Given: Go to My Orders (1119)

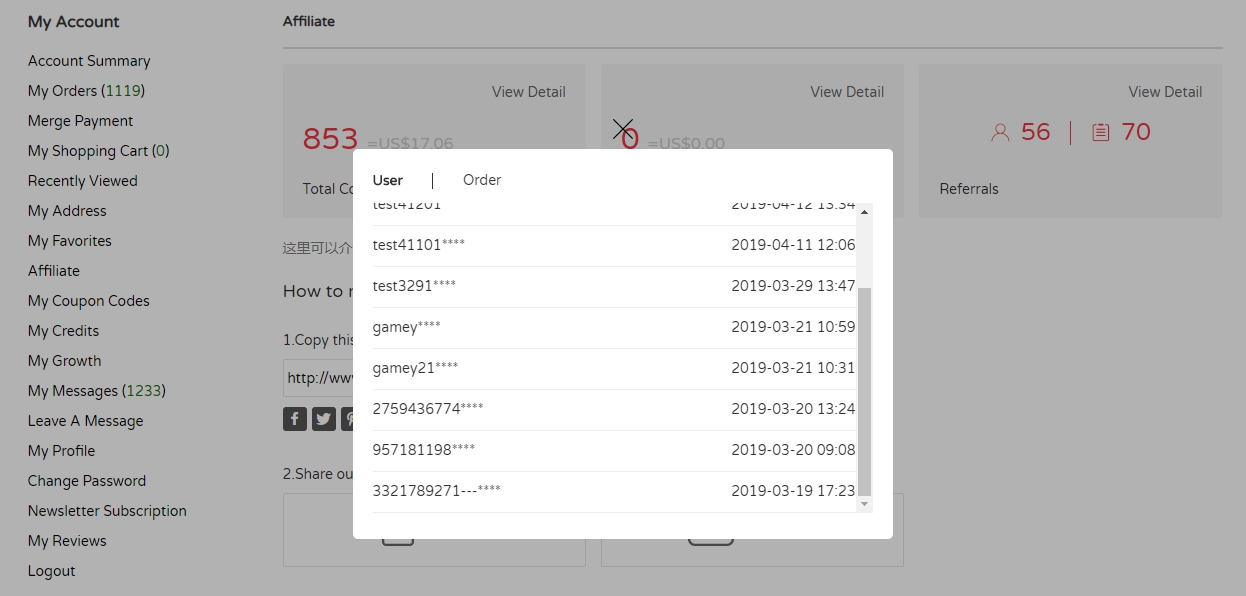Looking at the screenshot, I should click(86, 91).
